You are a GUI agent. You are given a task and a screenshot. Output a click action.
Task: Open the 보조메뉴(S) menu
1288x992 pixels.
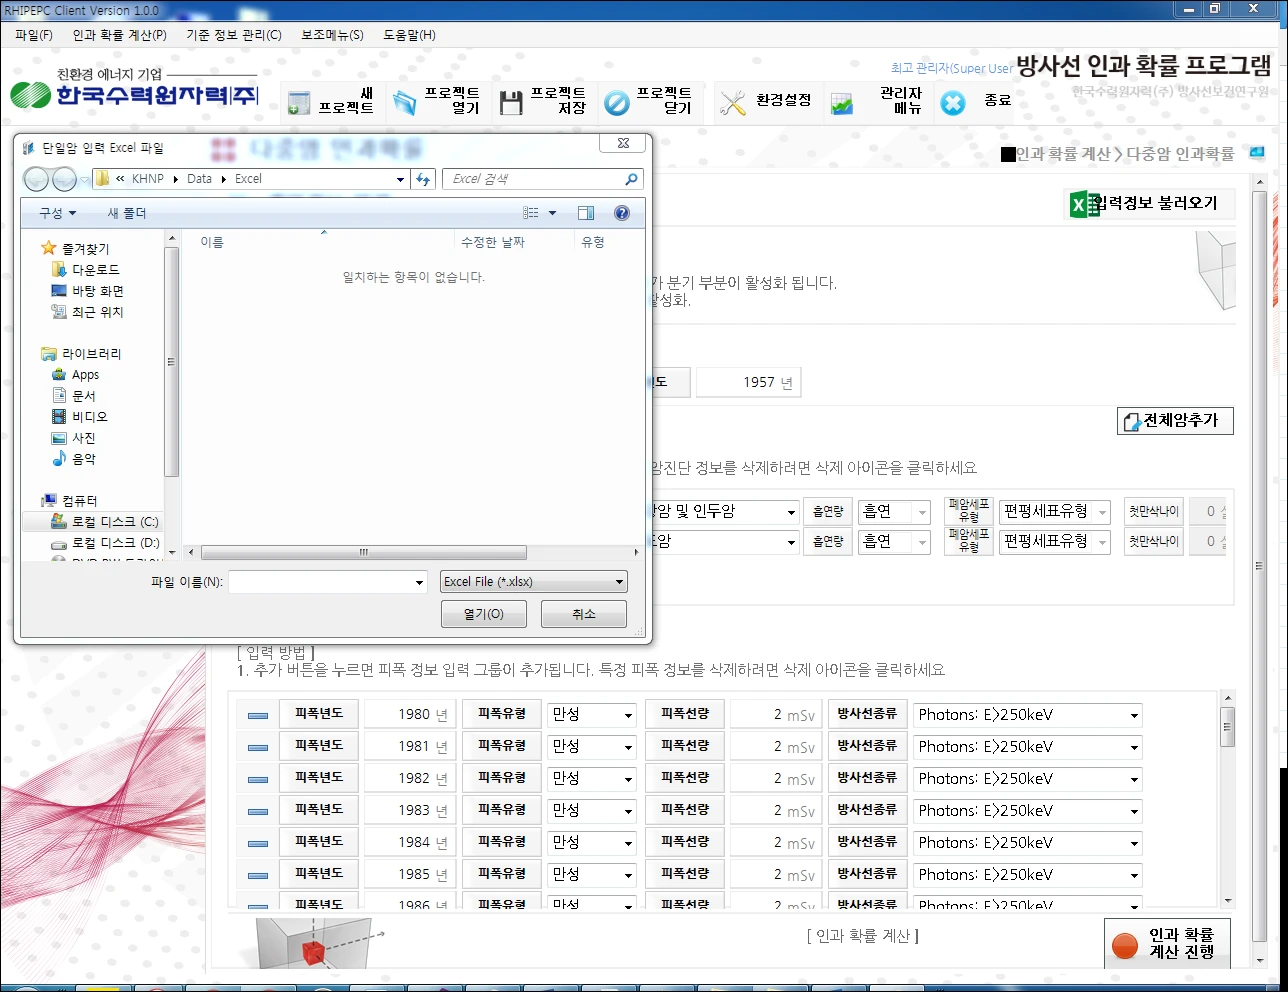pos(332,35)
